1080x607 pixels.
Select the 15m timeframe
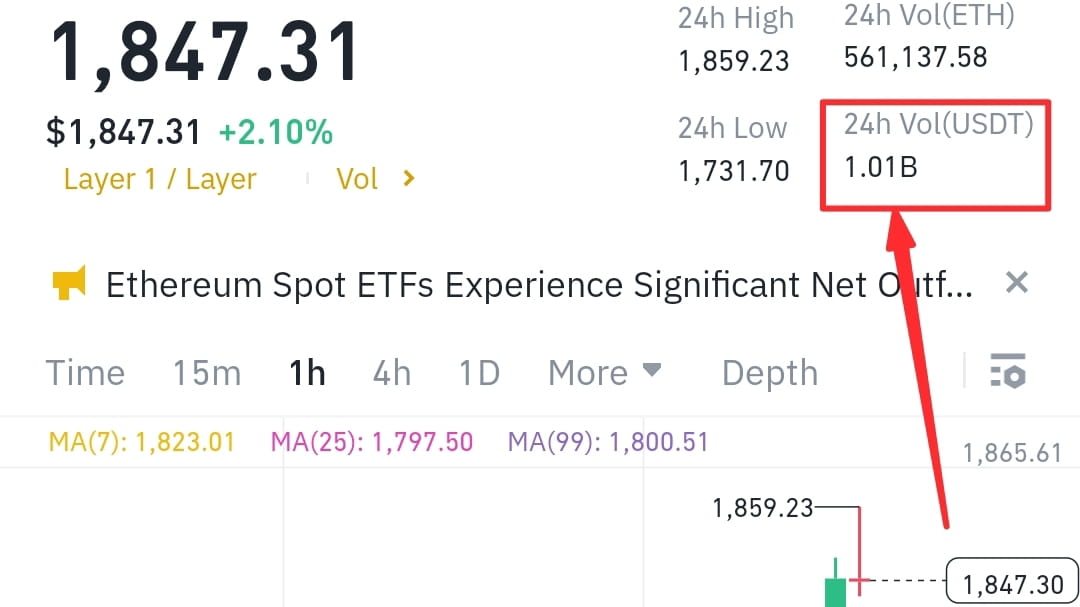click(207, 372)
